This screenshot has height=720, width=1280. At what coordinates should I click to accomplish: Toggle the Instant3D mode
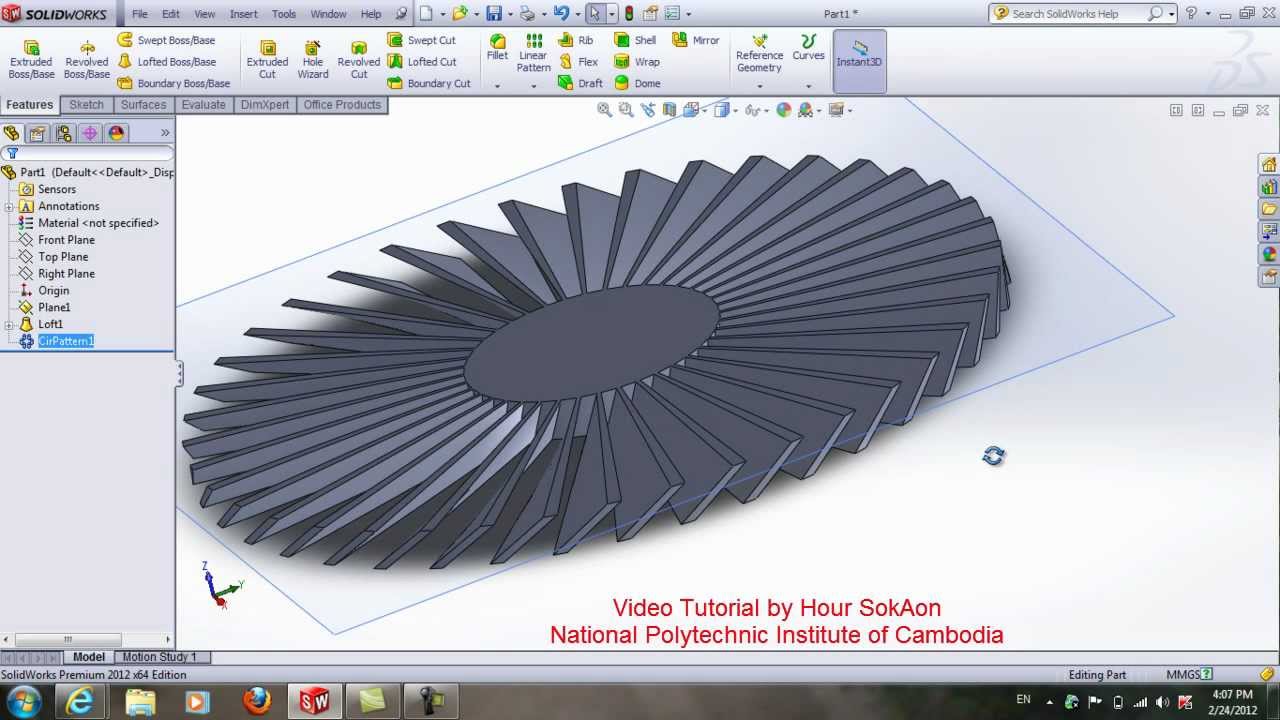click(x=859, y=60)
